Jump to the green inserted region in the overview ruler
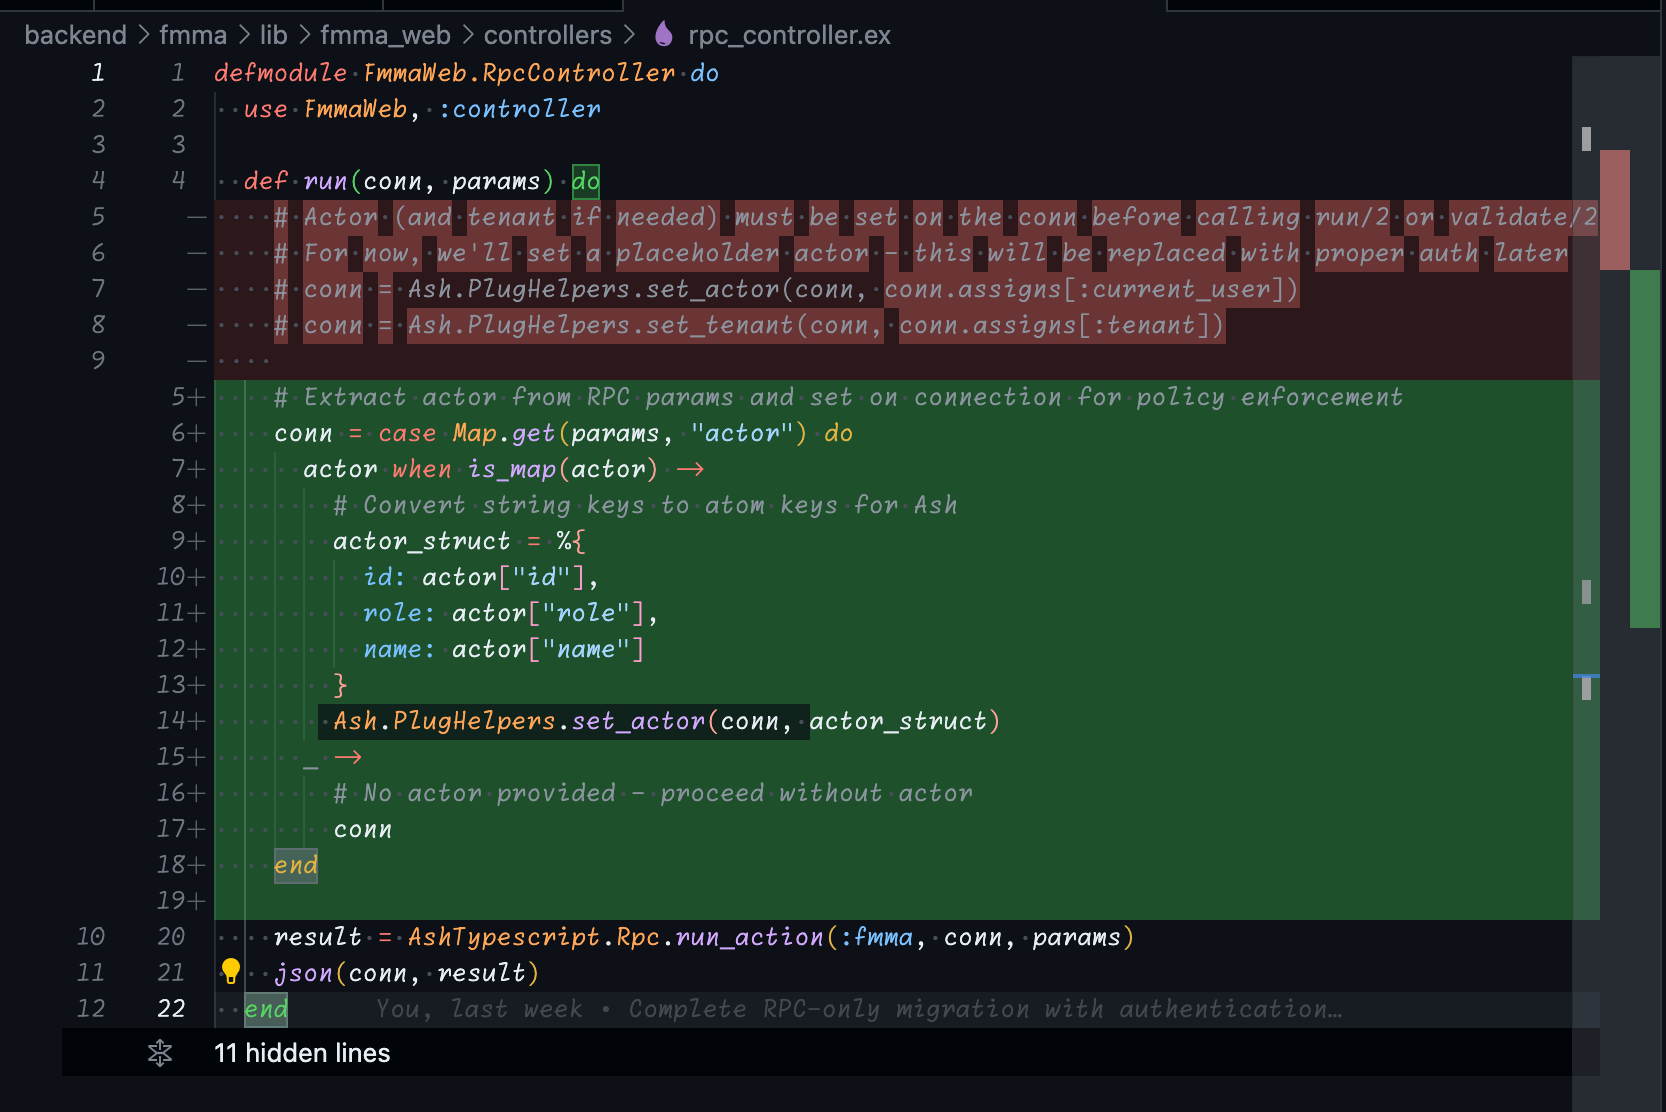This screenshot has width=1666, height=1112. click(1644, 449)
